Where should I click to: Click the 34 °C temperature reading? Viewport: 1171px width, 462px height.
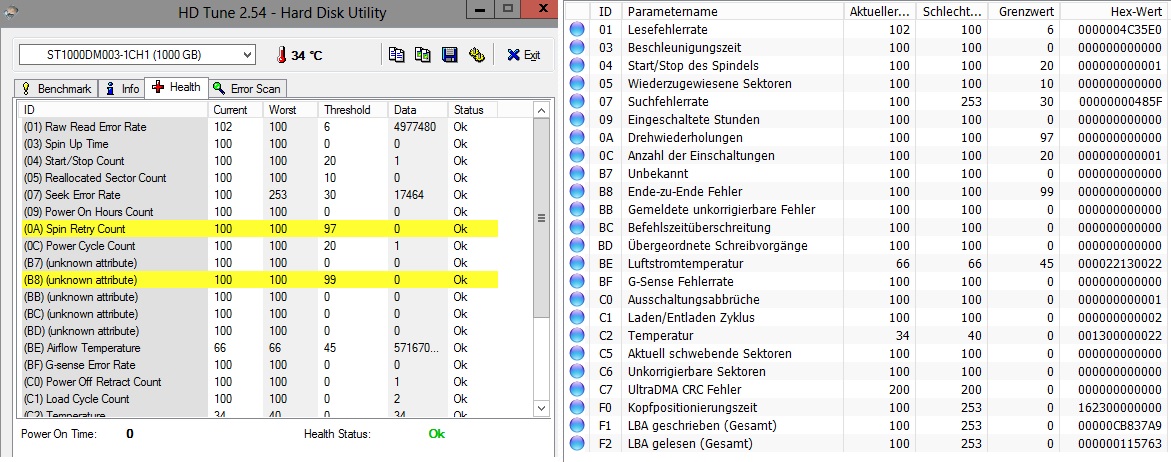click(x=307, y=55)
